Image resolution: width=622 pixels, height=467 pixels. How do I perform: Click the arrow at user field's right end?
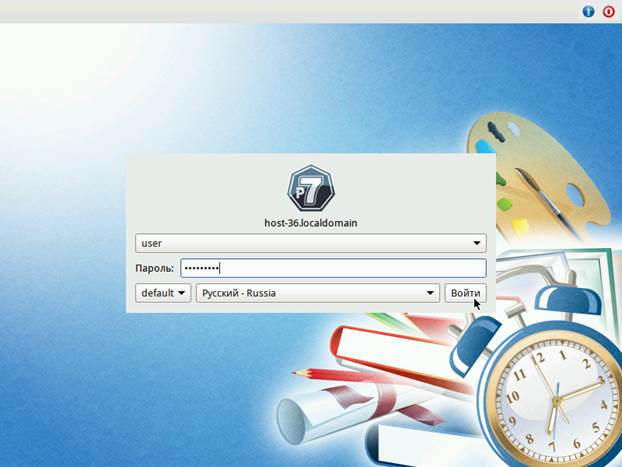pyautogui.click(x=477, y=243)
